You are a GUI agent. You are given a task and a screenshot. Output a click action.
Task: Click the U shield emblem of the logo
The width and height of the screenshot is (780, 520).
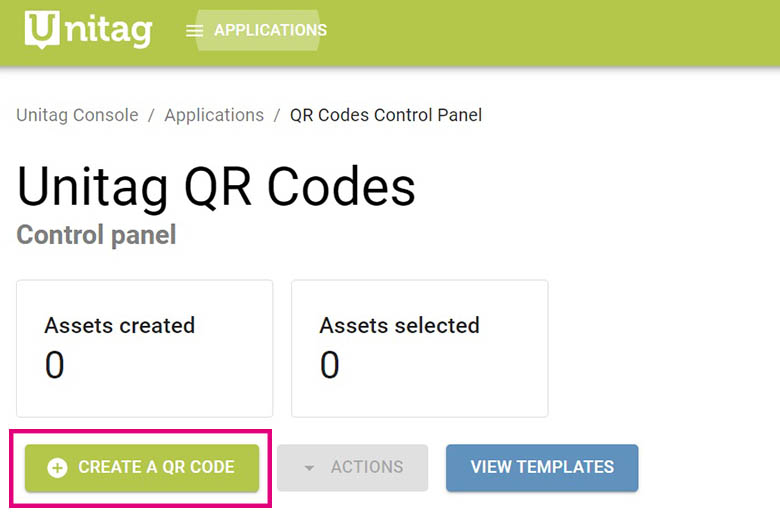(x=39, y=30)
